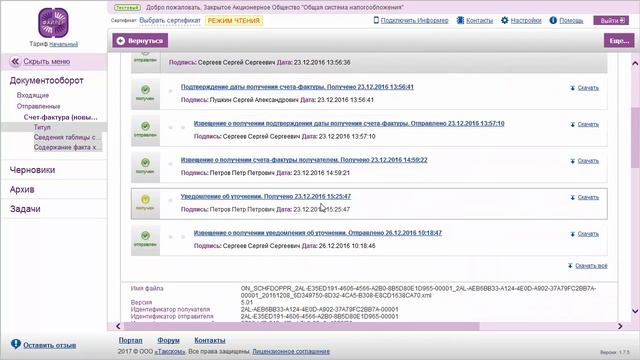Open Настройки link
This screenshot has width=640, height=360.
(x=526, y=20)
